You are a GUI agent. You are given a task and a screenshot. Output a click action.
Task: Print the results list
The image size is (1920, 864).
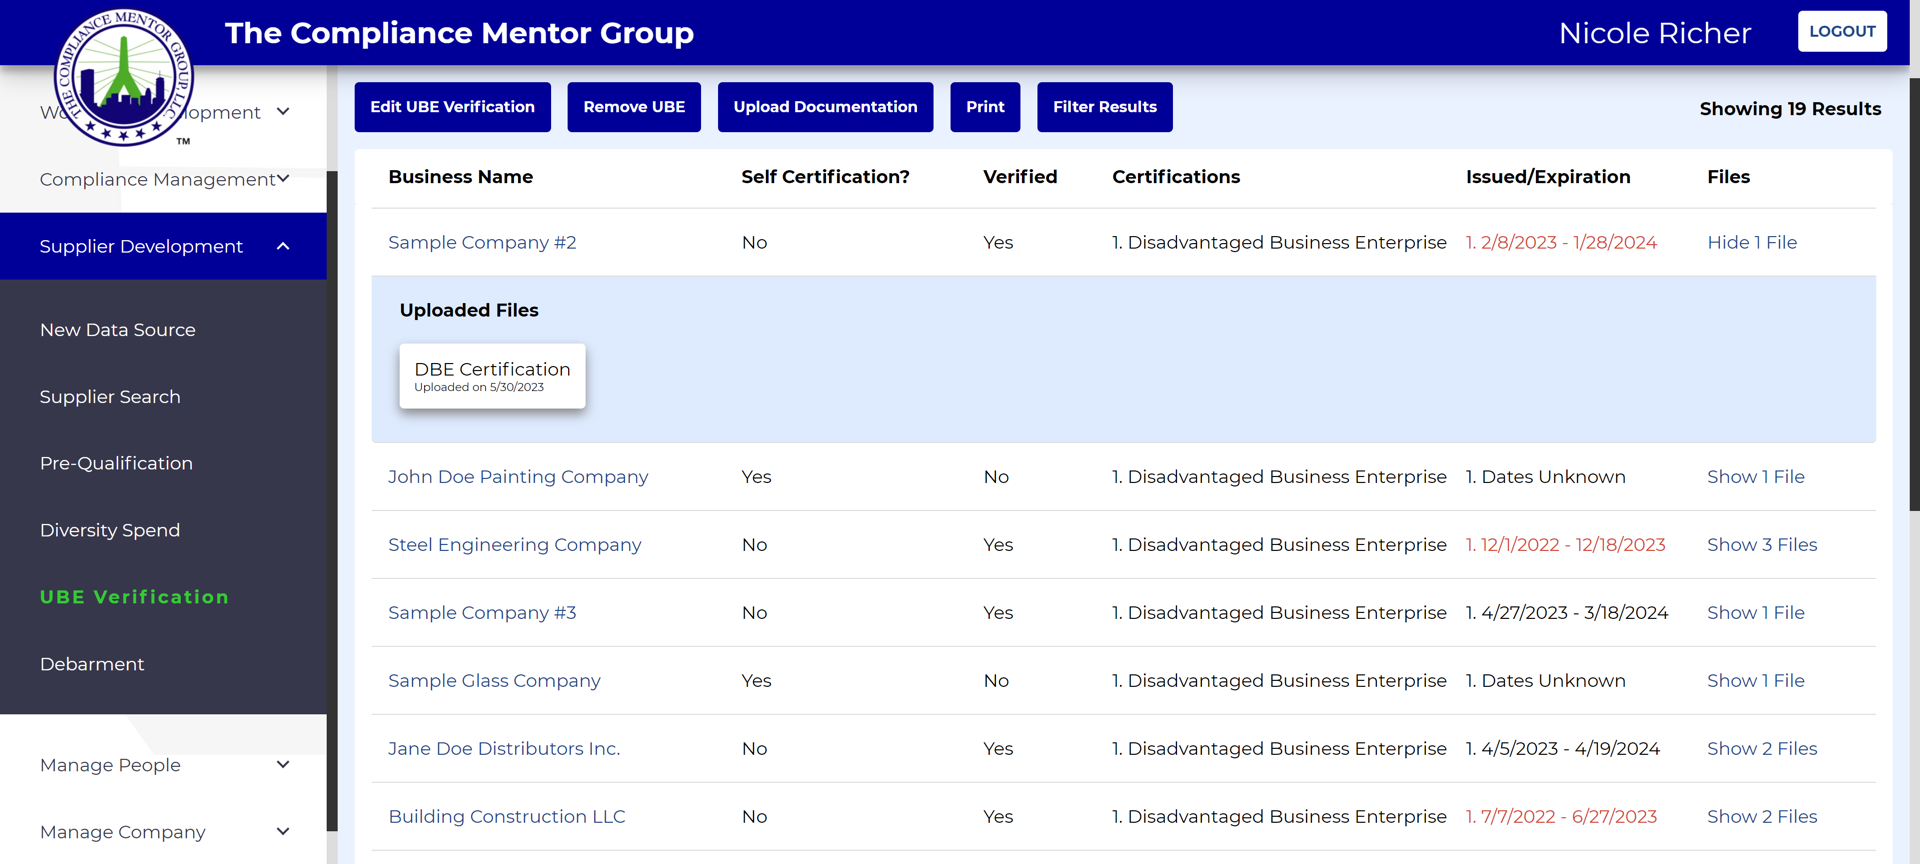[x=984, y=107]
